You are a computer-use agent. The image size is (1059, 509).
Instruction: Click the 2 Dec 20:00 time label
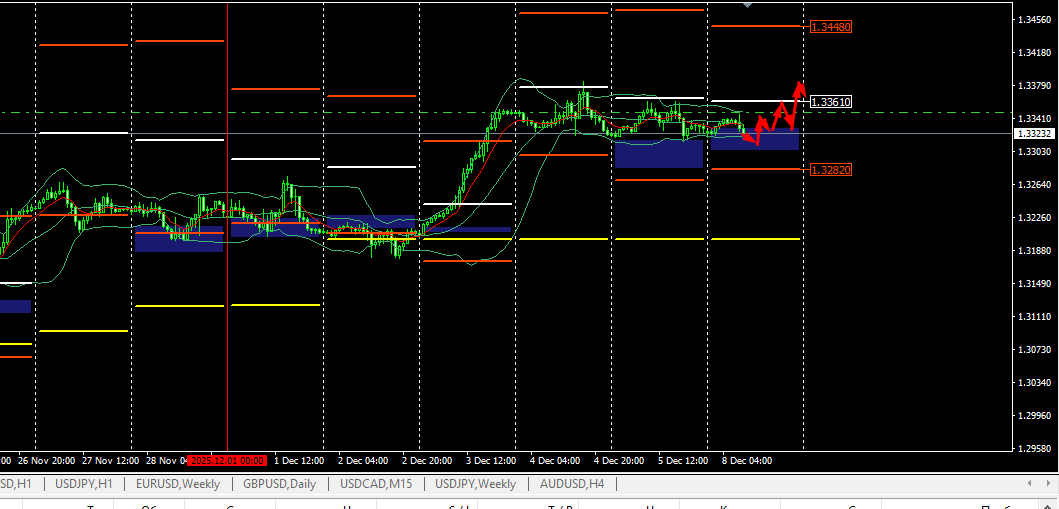(x=427, y=460)
